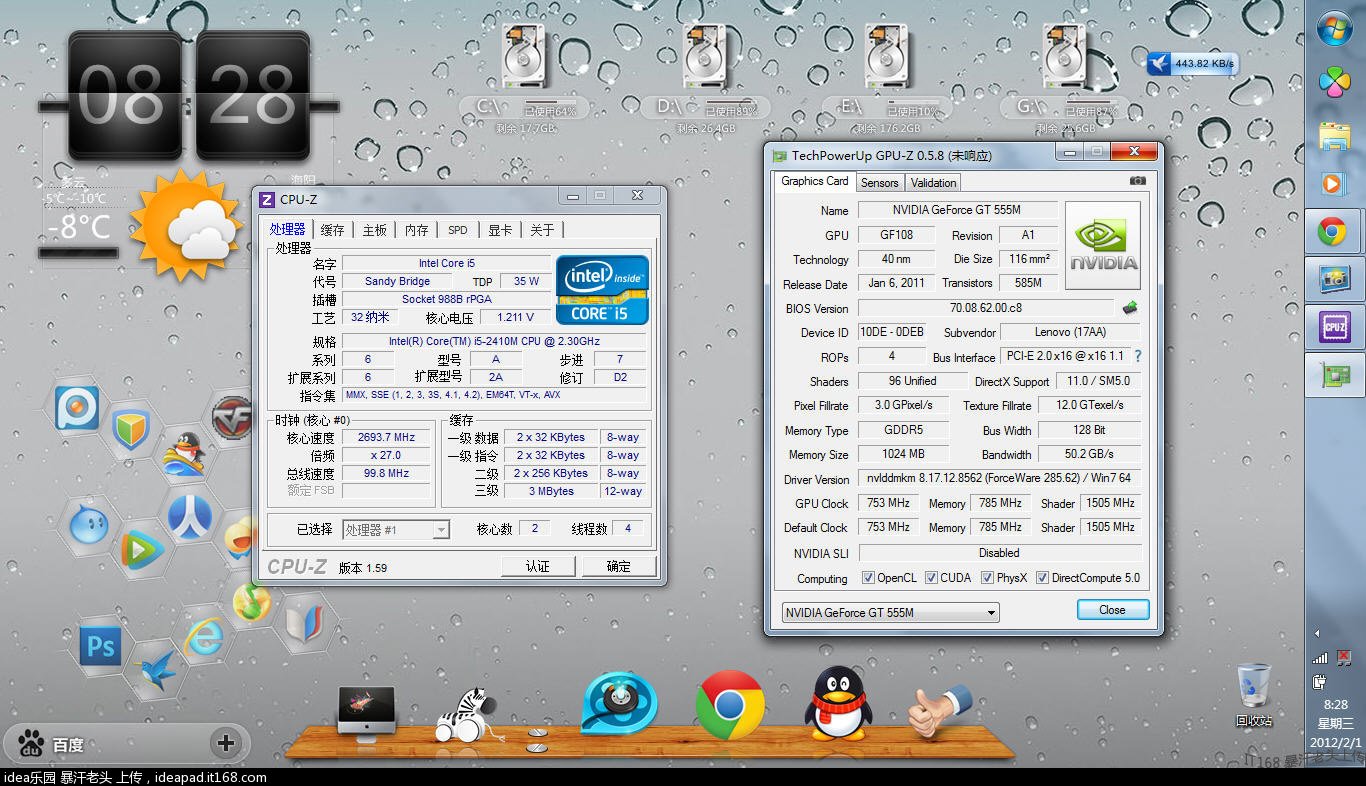Open the Recycle Bin on the desktop
This screenshot has height=786, width=1366.
tap(1253, 695)
